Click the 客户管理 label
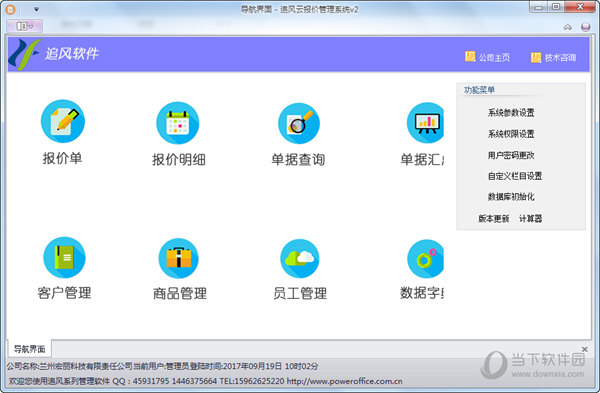 (x=64, y=293)
